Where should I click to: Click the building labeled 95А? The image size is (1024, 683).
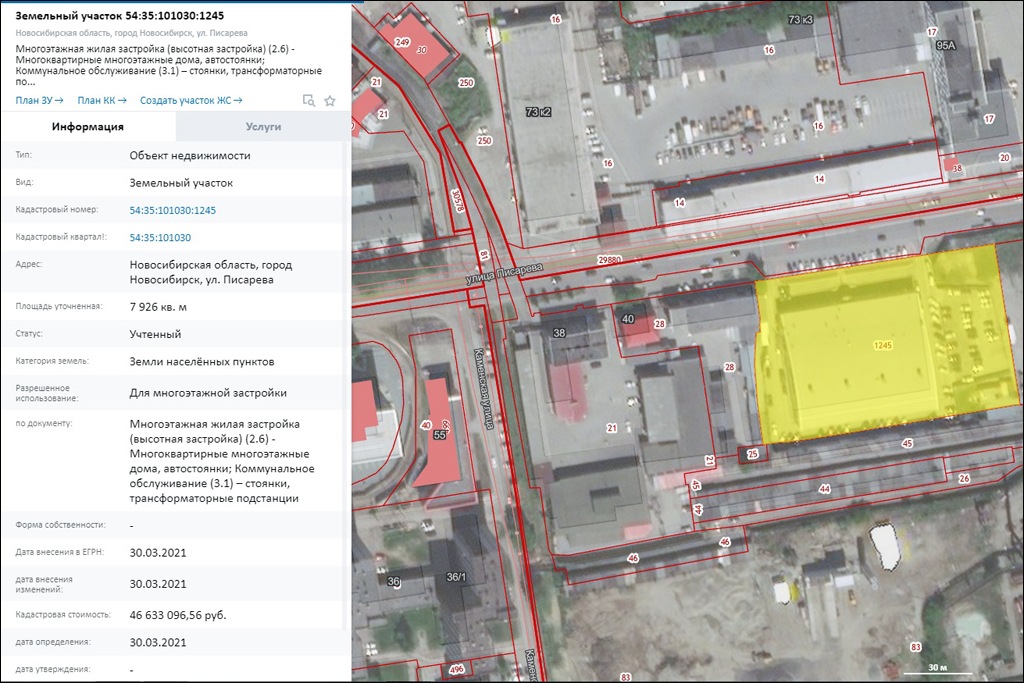946,47
